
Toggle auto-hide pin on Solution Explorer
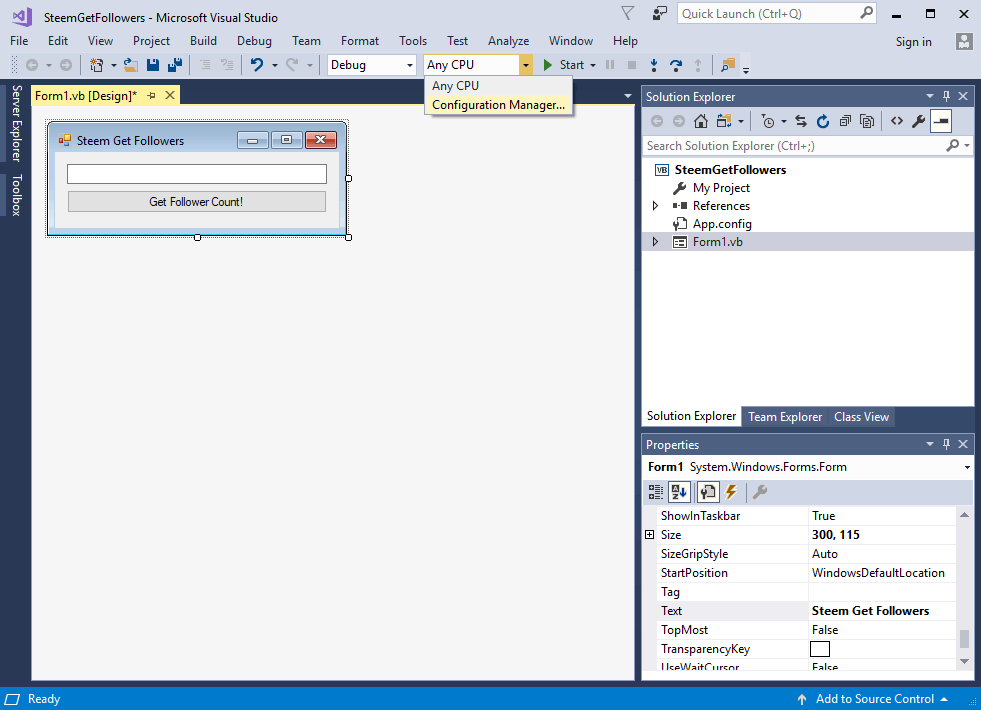click(x=946, y=96)
